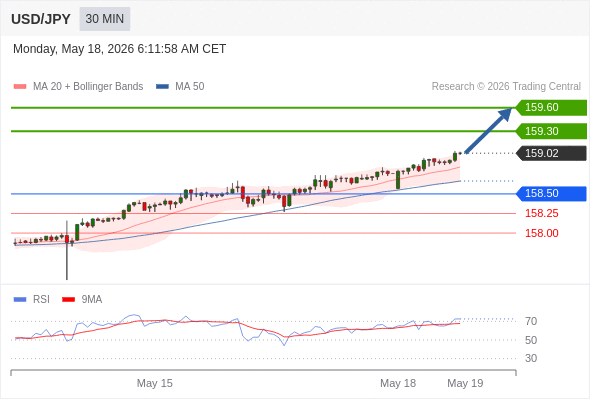Click the May 19 date axis label
The height and width of the screenshot is (400, 590).
point(465,383)
